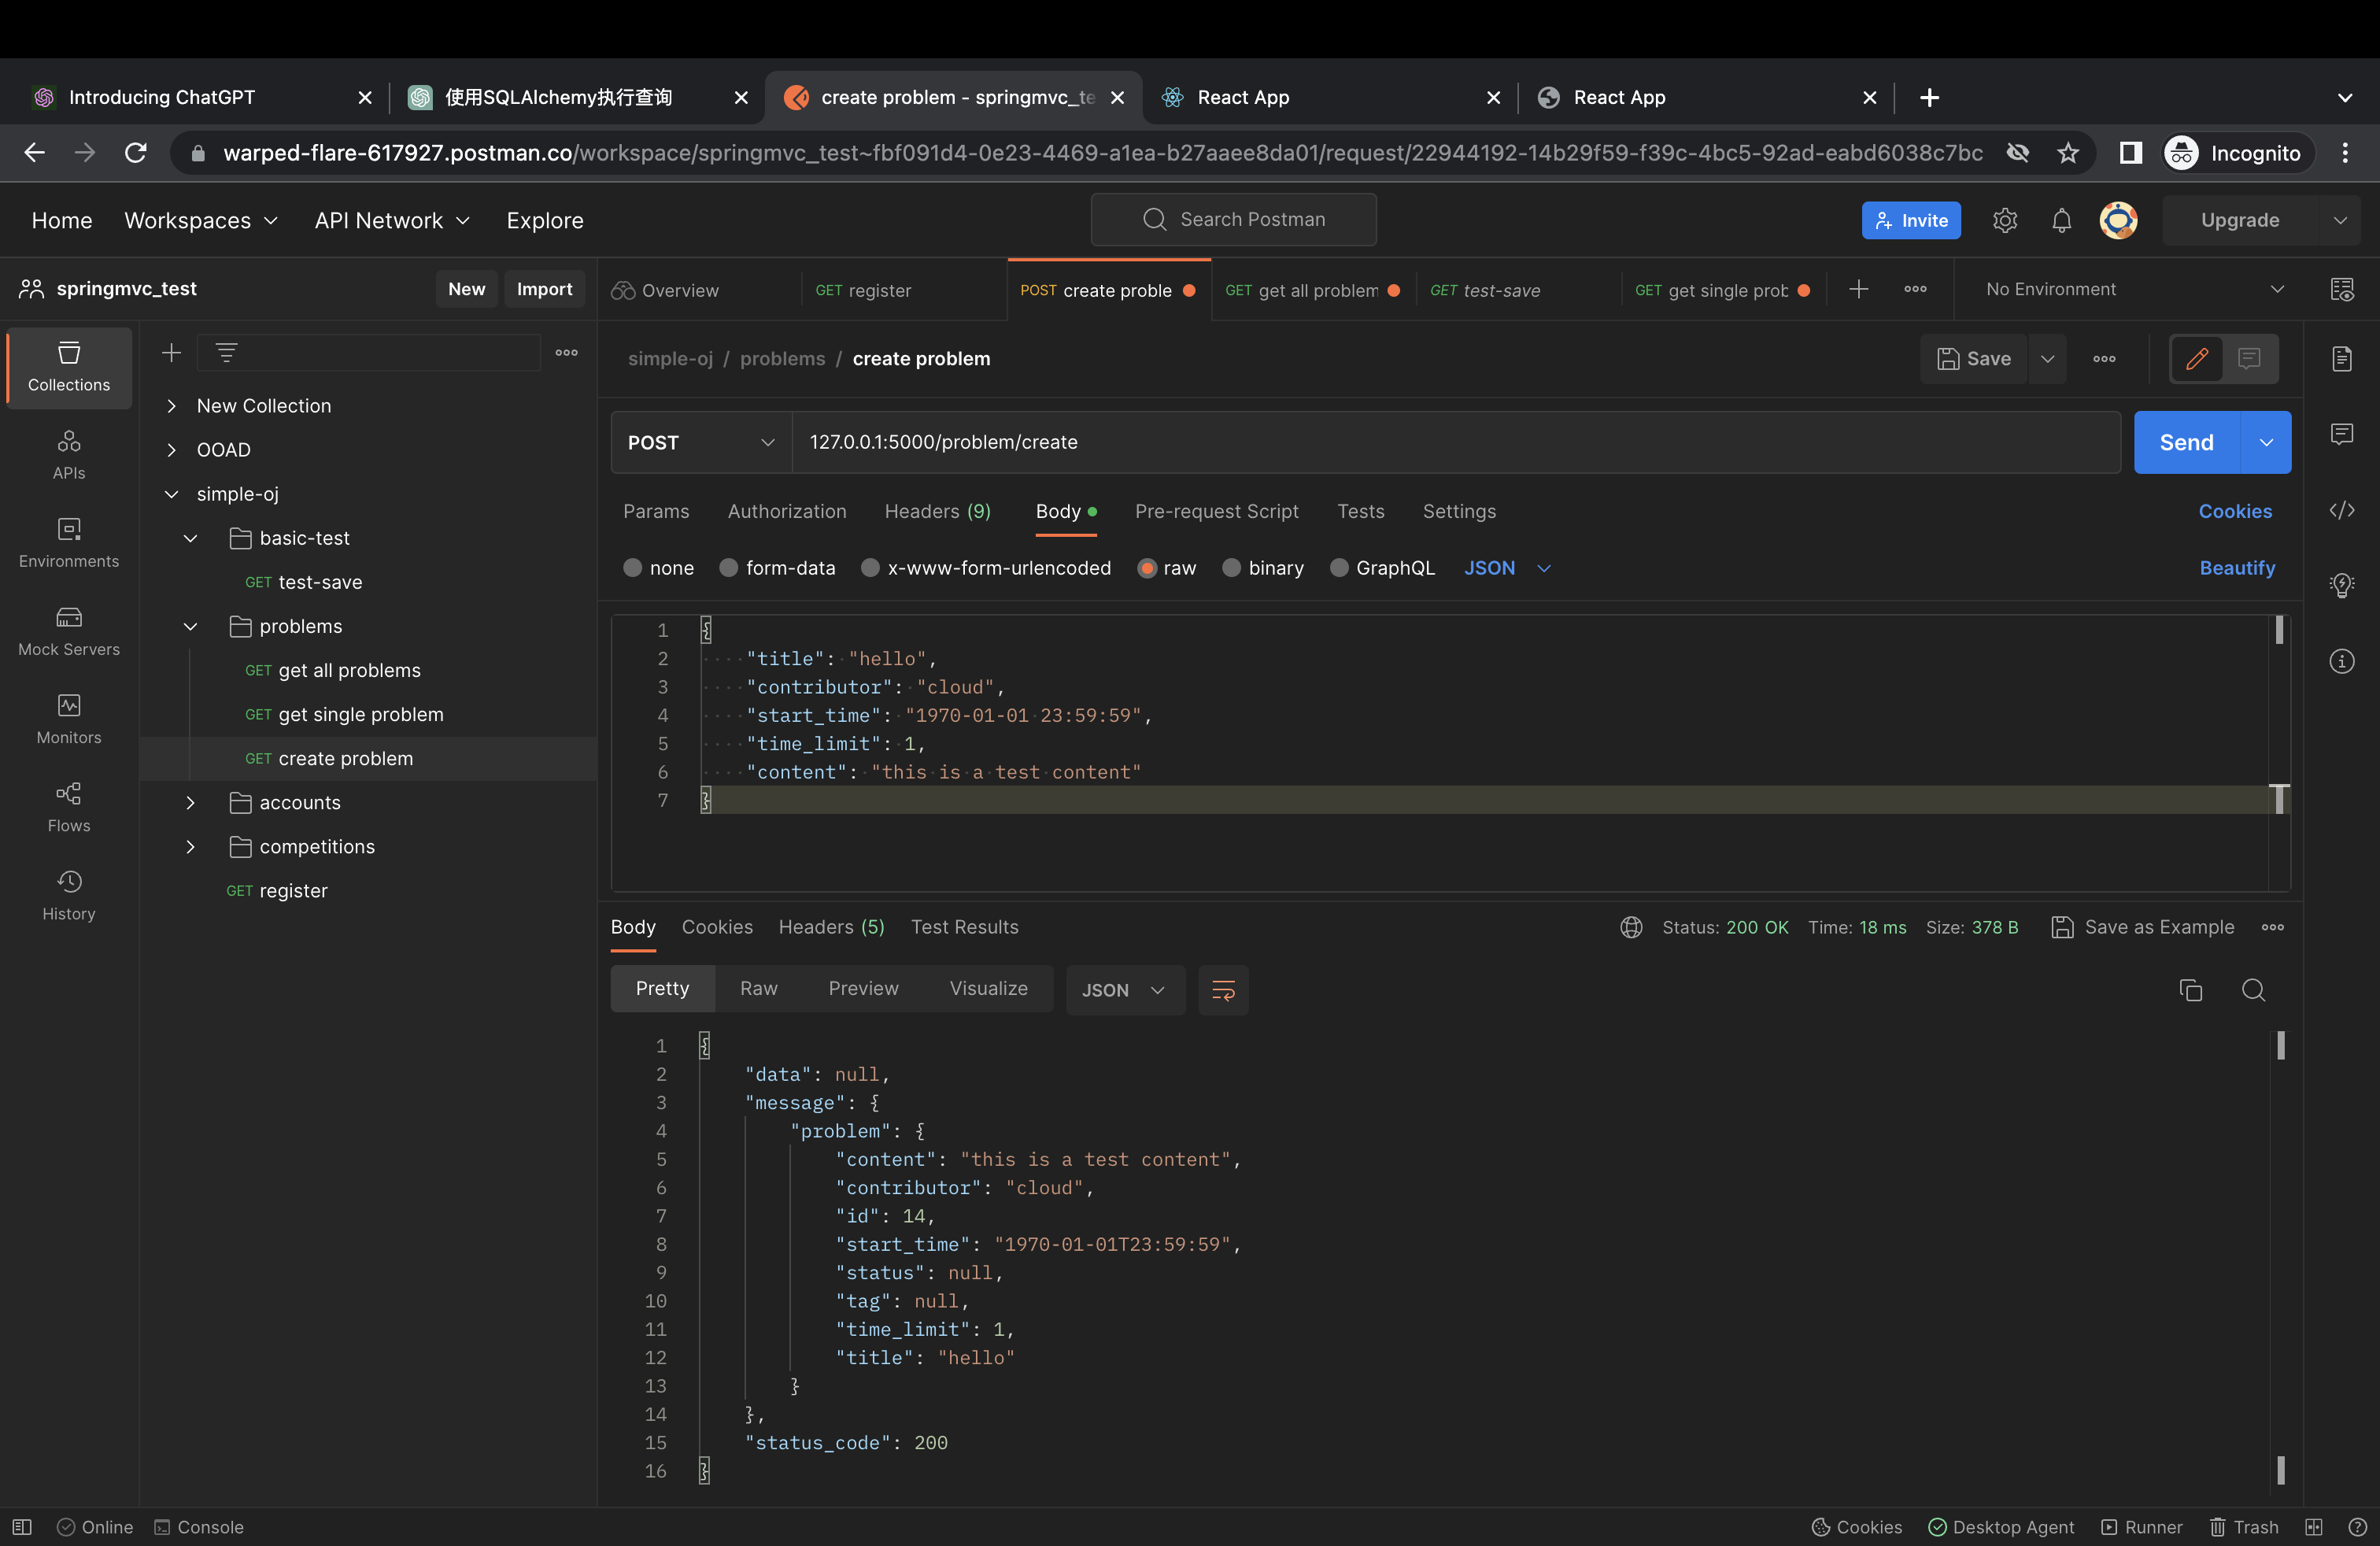Open the response JSON format dropdown
The width and height of the screenshot is (2380, 1546).
(1124, 990)
